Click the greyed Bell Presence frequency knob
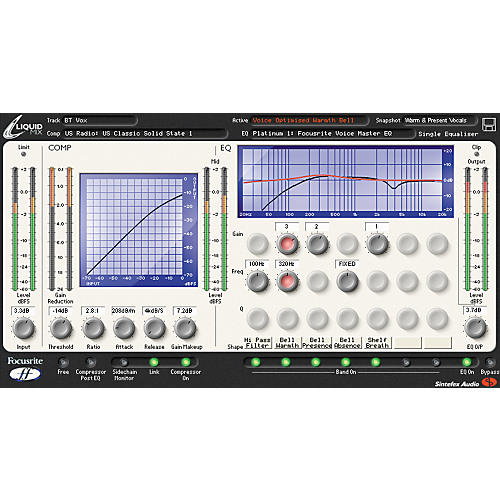The image size is (500, 500). (x=317, y=281)
